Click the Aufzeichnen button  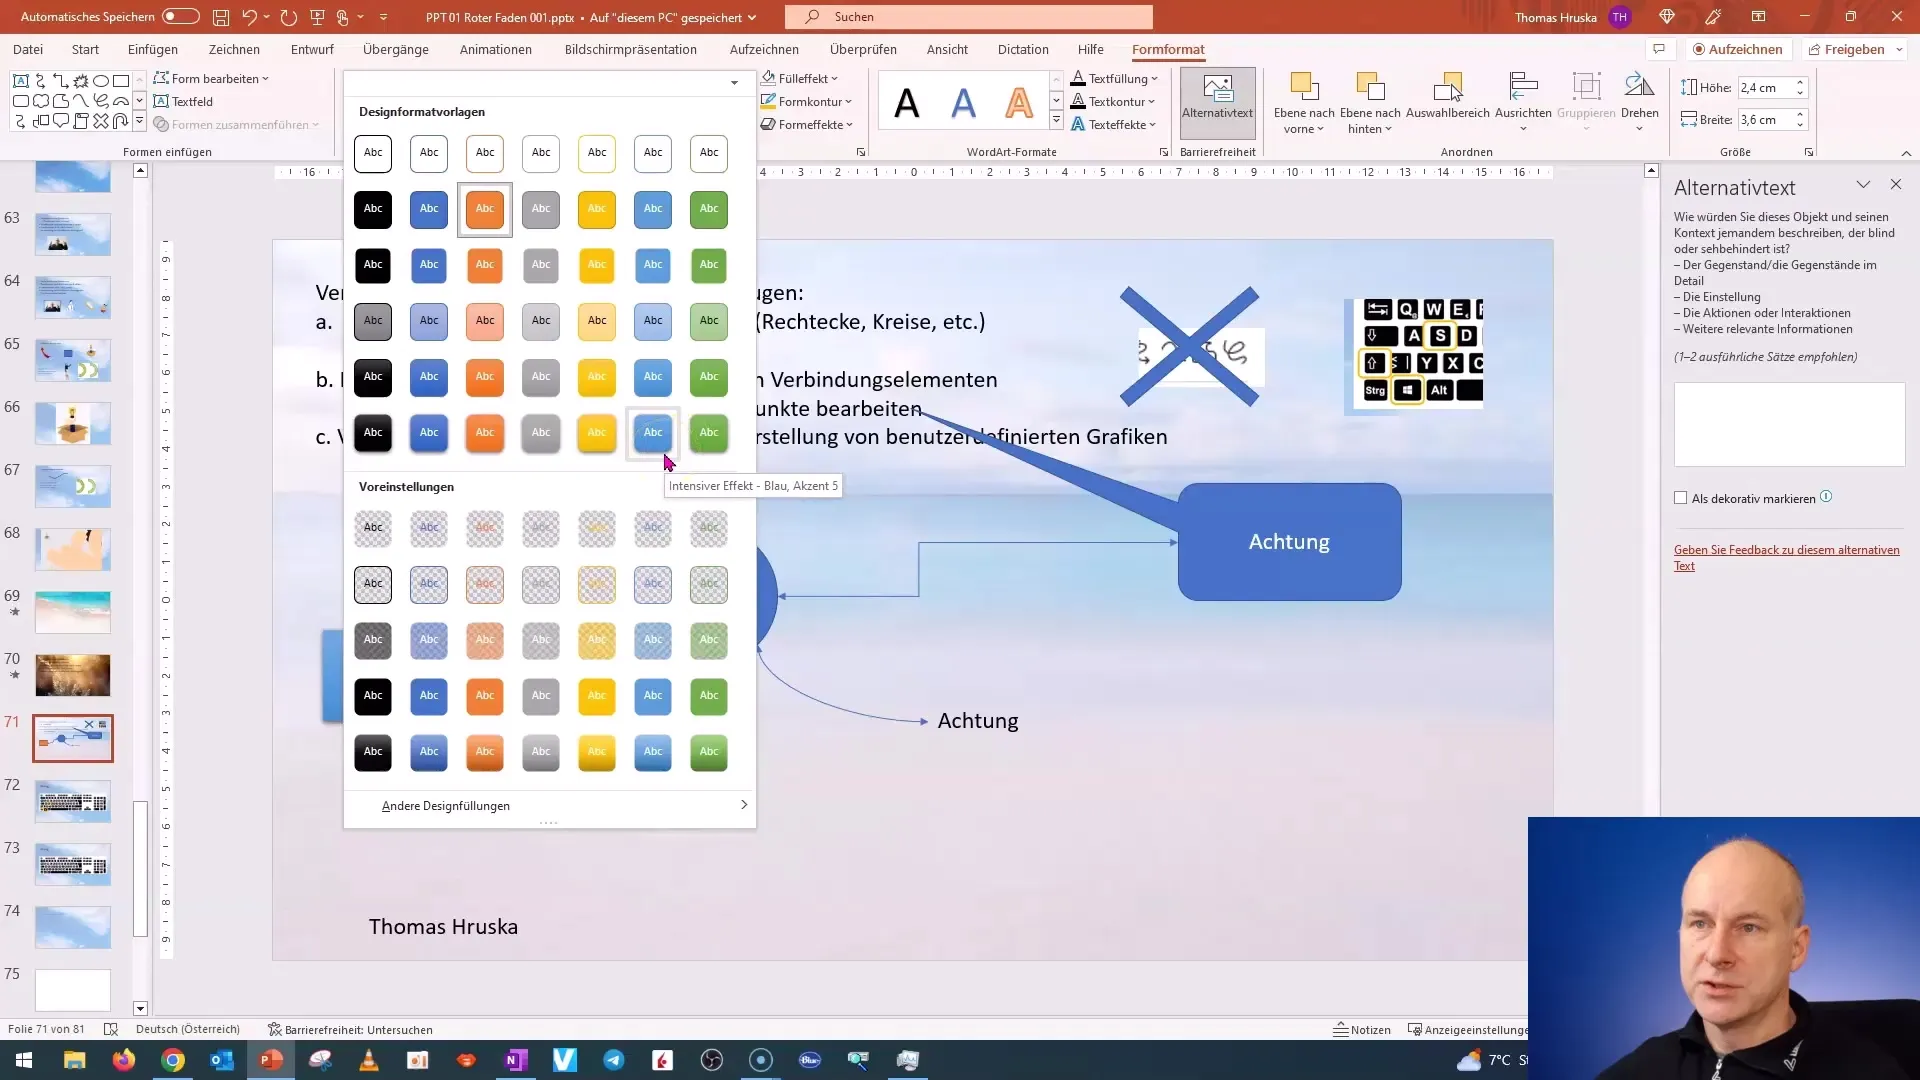click(x=1737, y=49)
